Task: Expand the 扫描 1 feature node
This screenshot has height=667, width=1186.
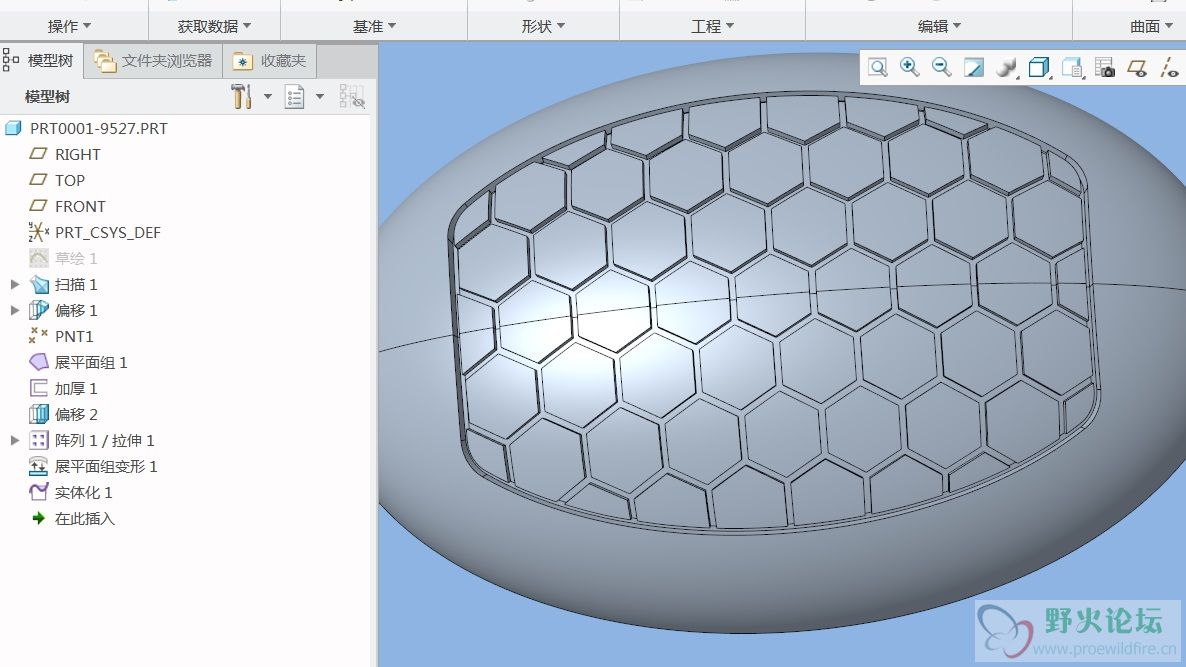Action: (x=14, y=284)
